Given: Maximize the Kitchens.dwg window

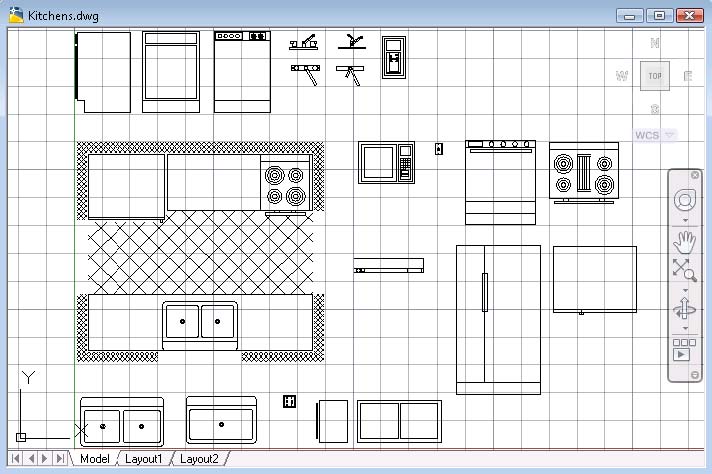Looking at the screenshot, I should 659,15.
